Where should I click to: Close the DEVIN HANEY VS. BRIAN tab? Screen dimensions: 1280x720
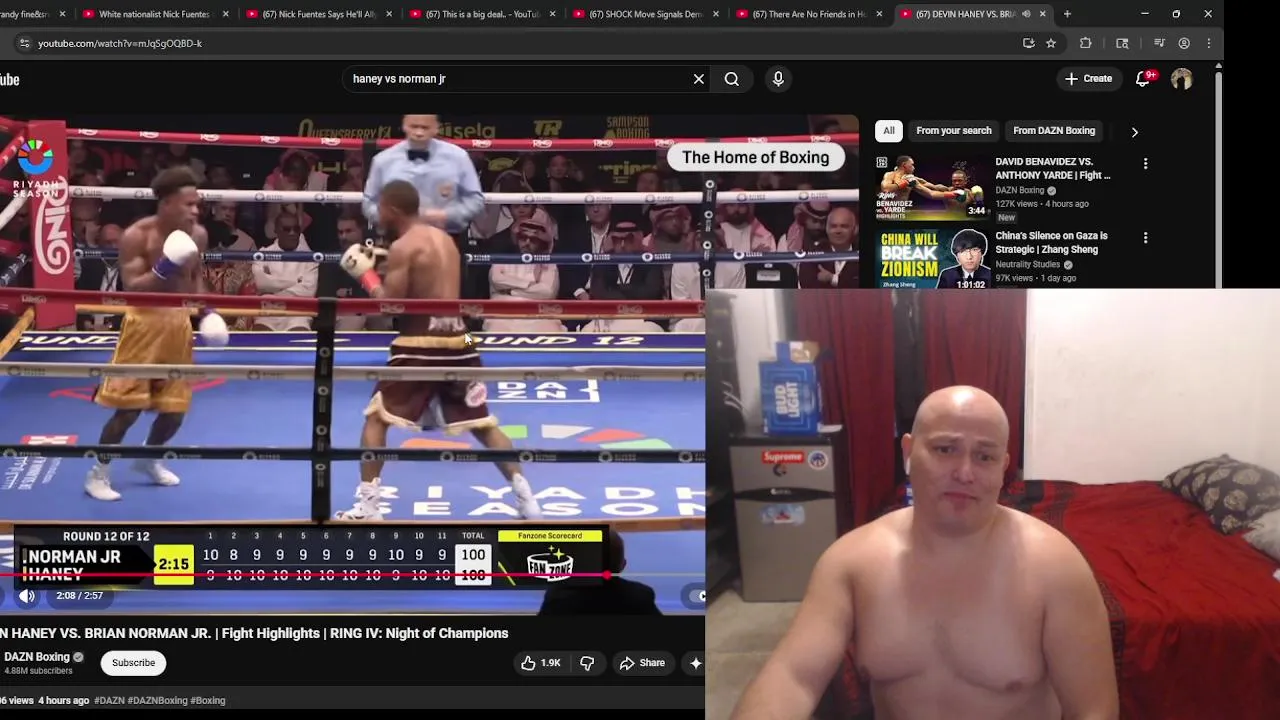pyautogui.click(x=1043, y=14)
